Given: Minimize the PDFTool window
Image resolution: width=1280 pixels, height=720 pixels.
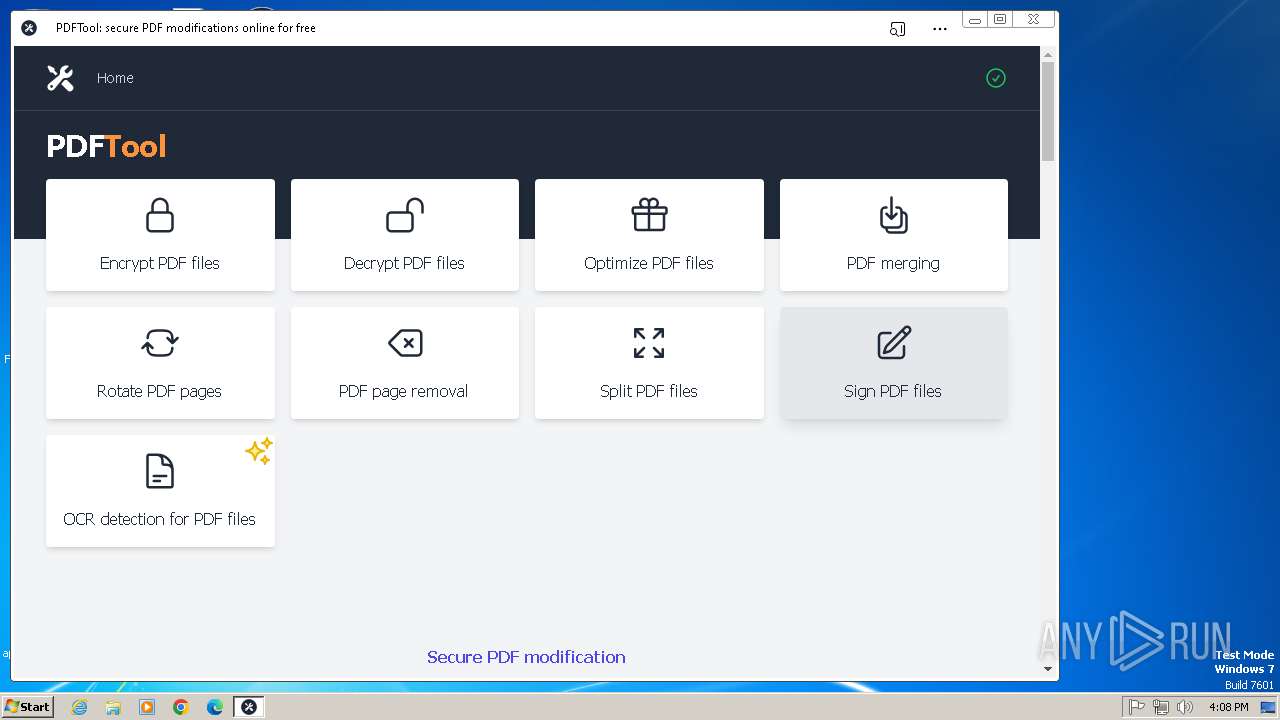Looking at the screenshot, I should coord(975,19).
